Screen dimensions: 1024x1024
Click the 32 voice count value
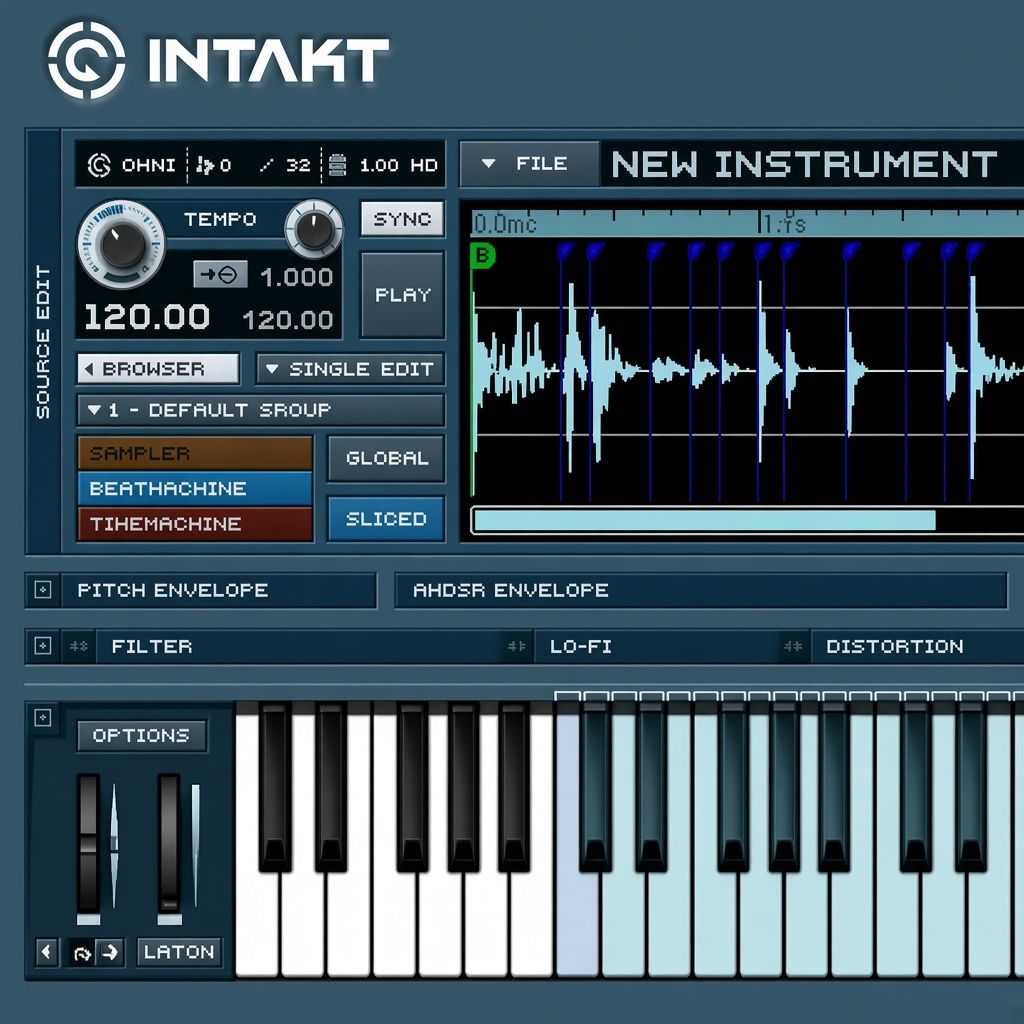(x=298, y=165)
